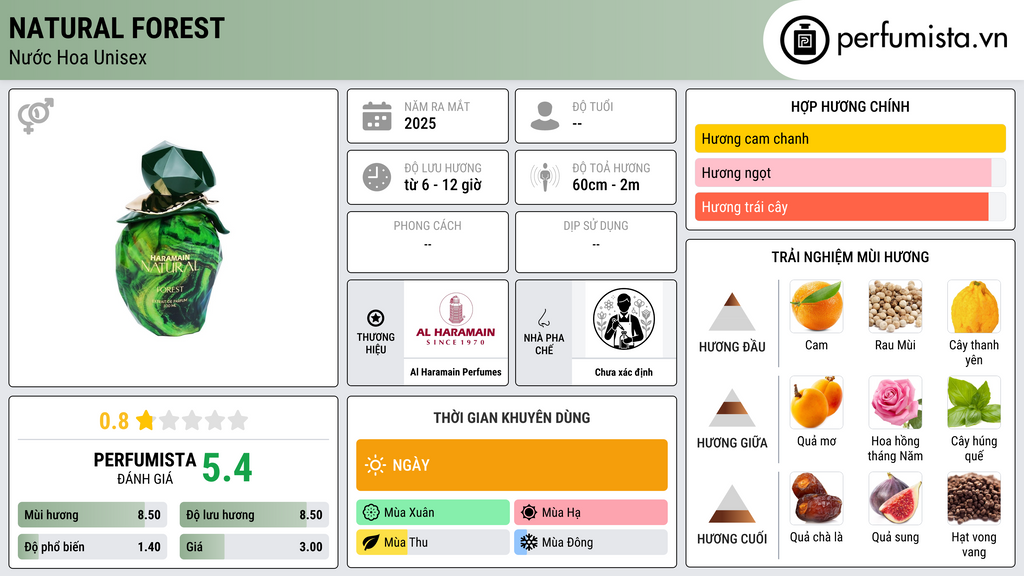This screenshot has height=576, width=1024.
Task: Click the flower icon for Mùa Xuân
Action: (x=371, y=513)
